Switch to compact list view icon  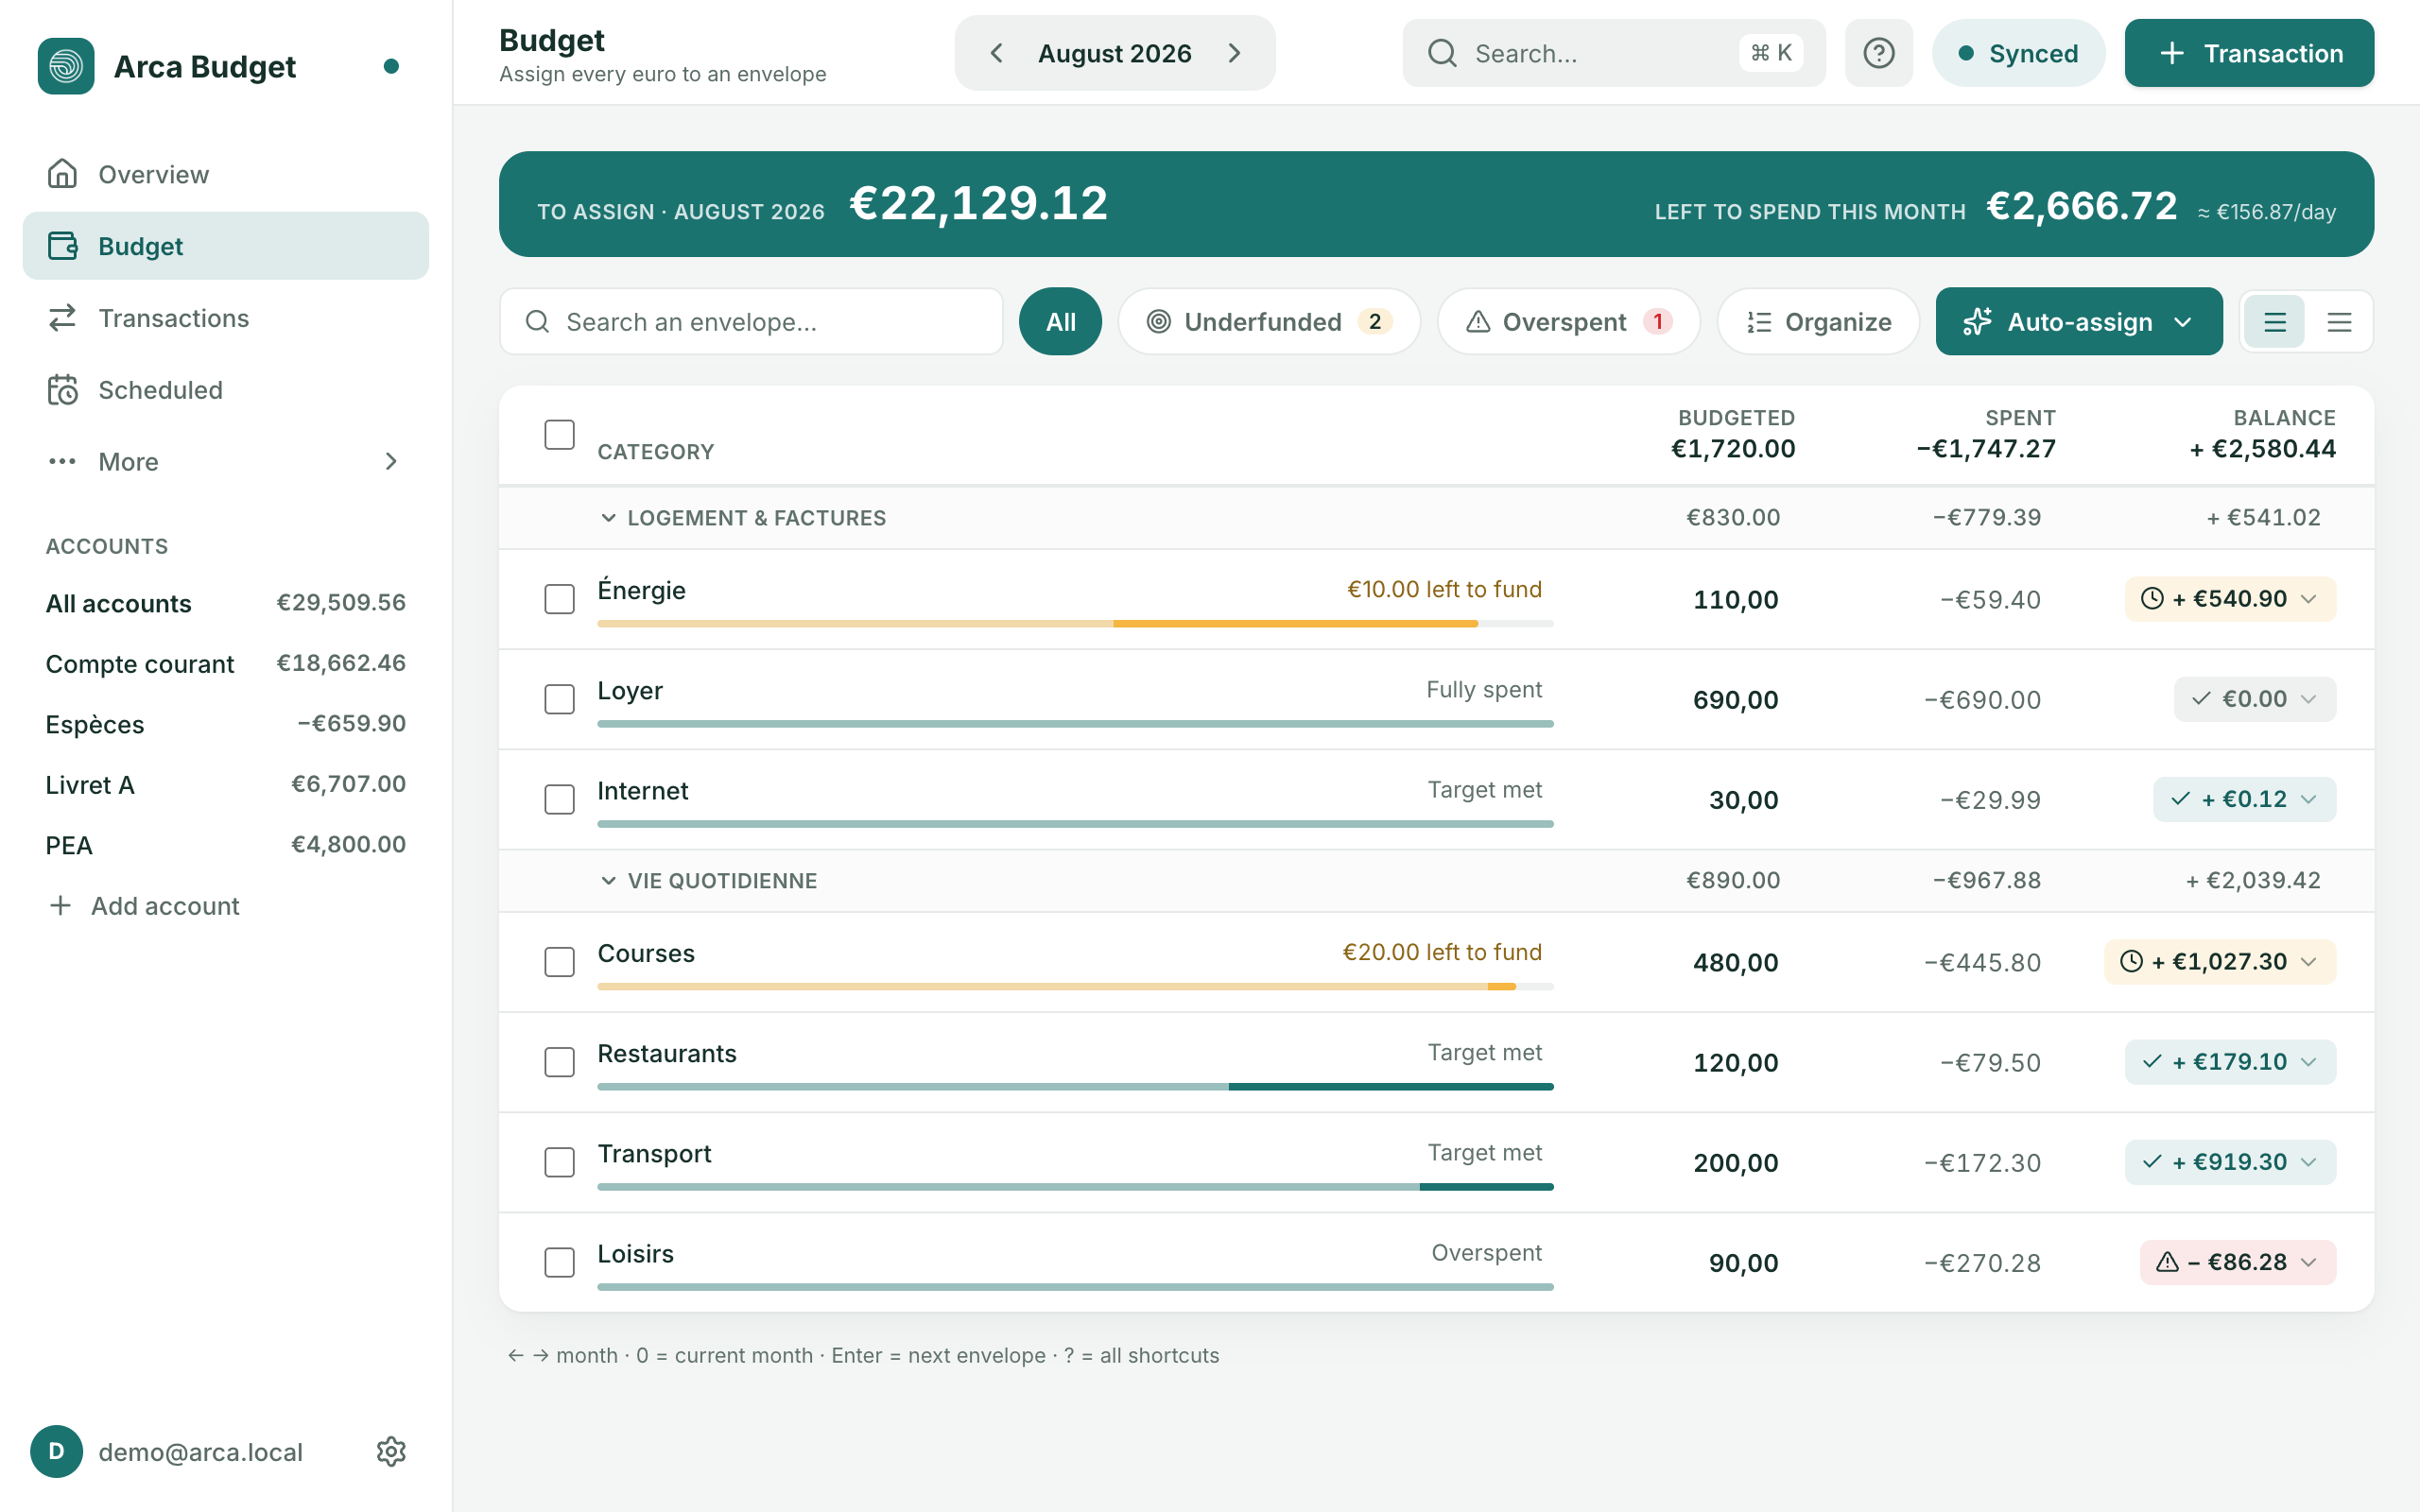pos(2339,322)
